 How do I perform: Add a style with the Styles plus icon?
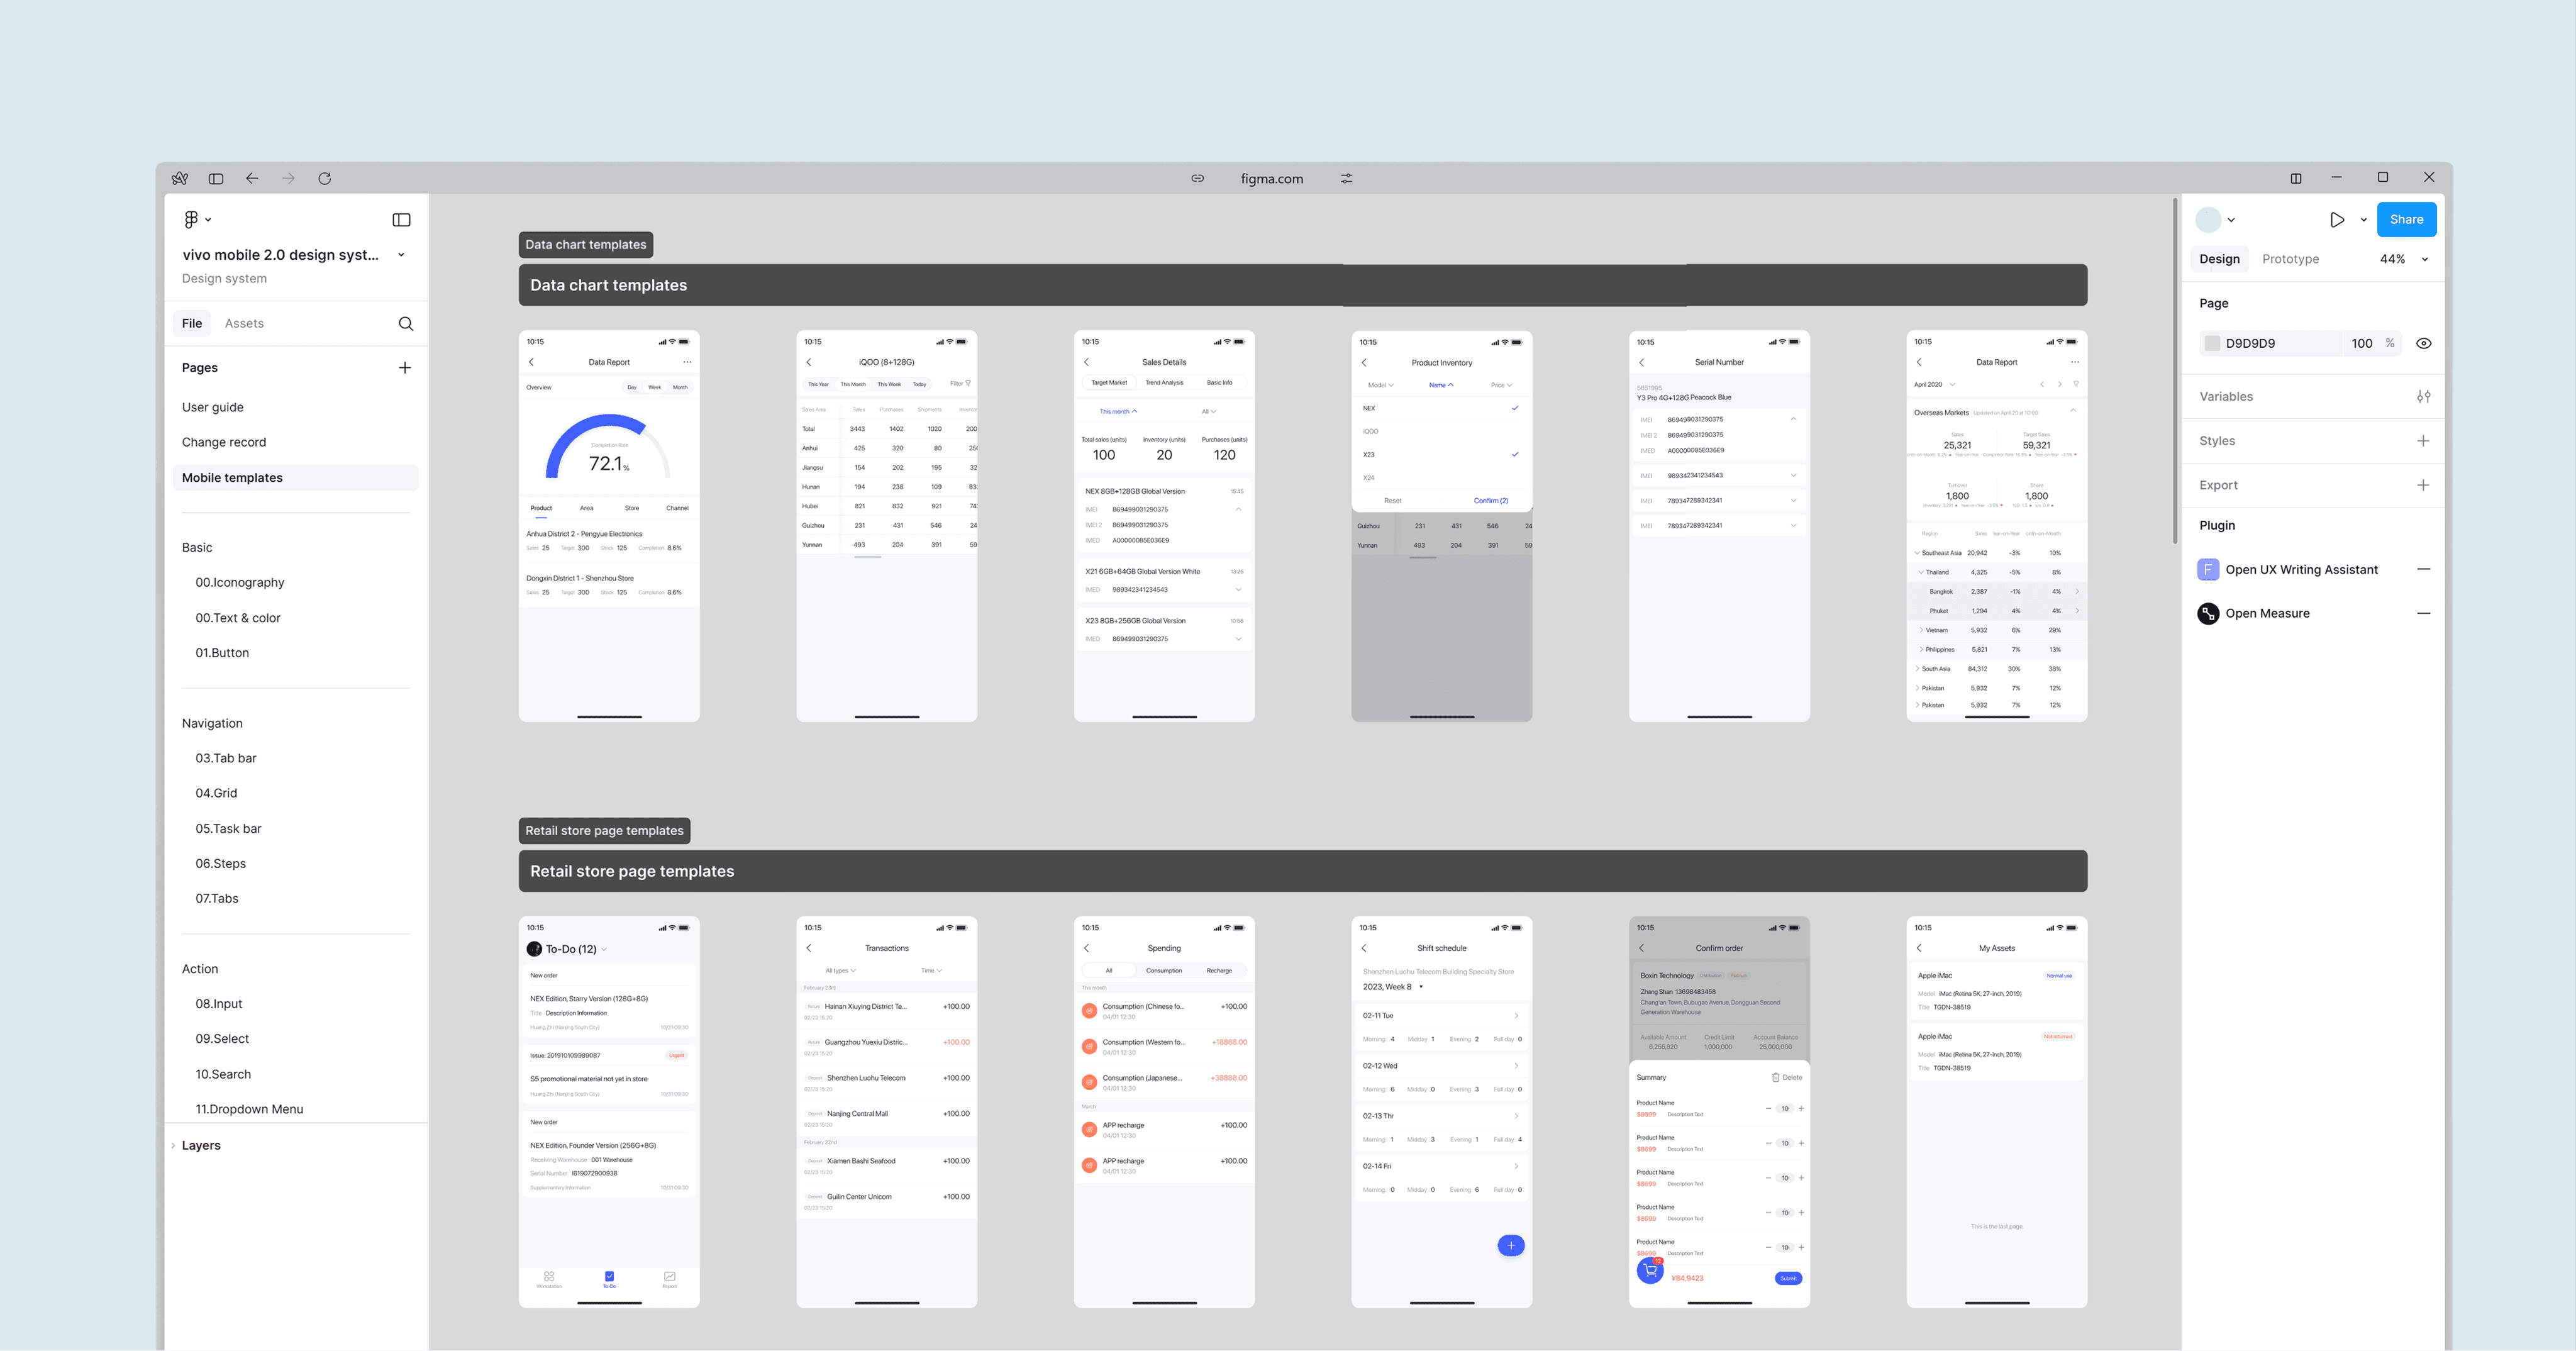click(x=2423, y=441)
